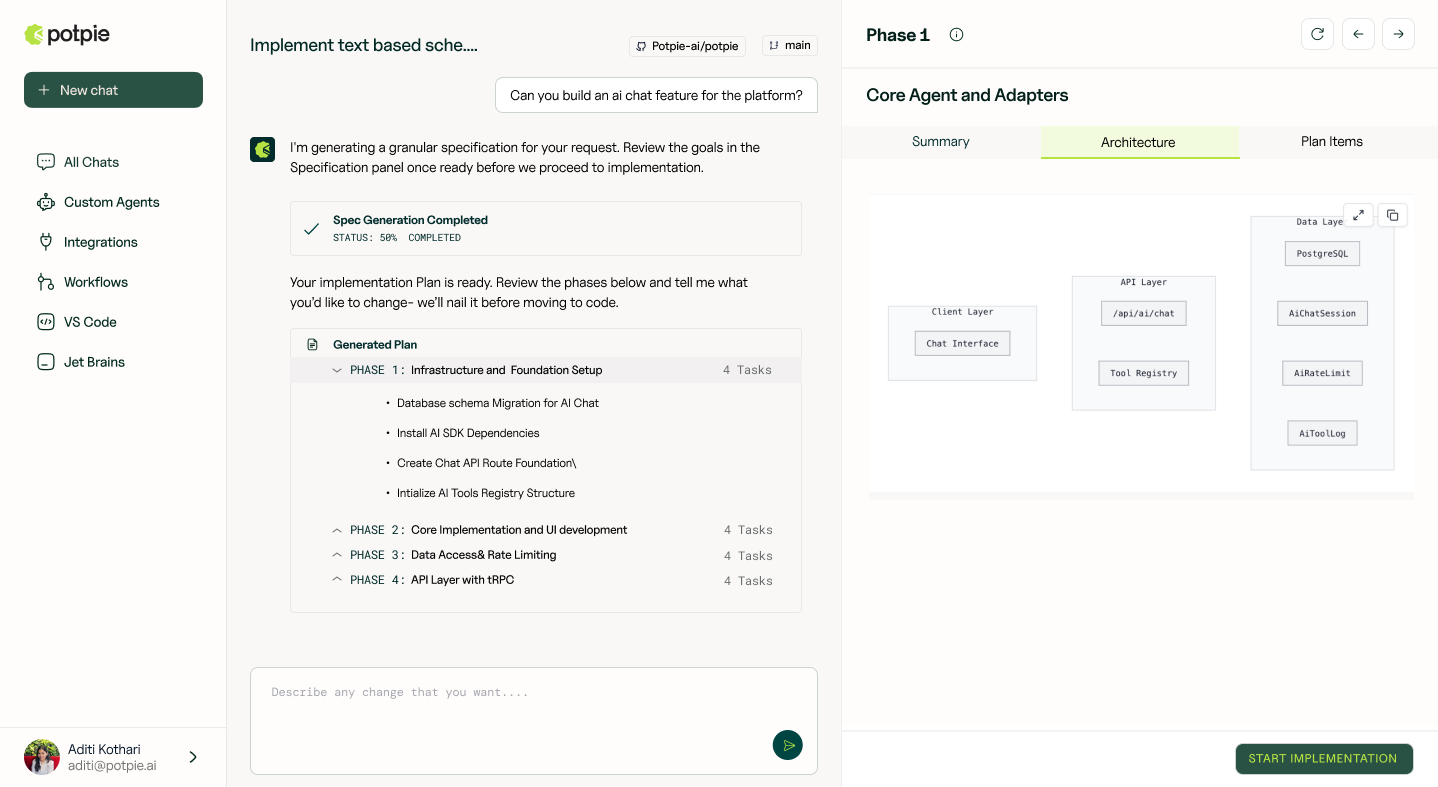
Task: Click the refresh icon in Phase panel
Action: click(x=1317, y=34)
